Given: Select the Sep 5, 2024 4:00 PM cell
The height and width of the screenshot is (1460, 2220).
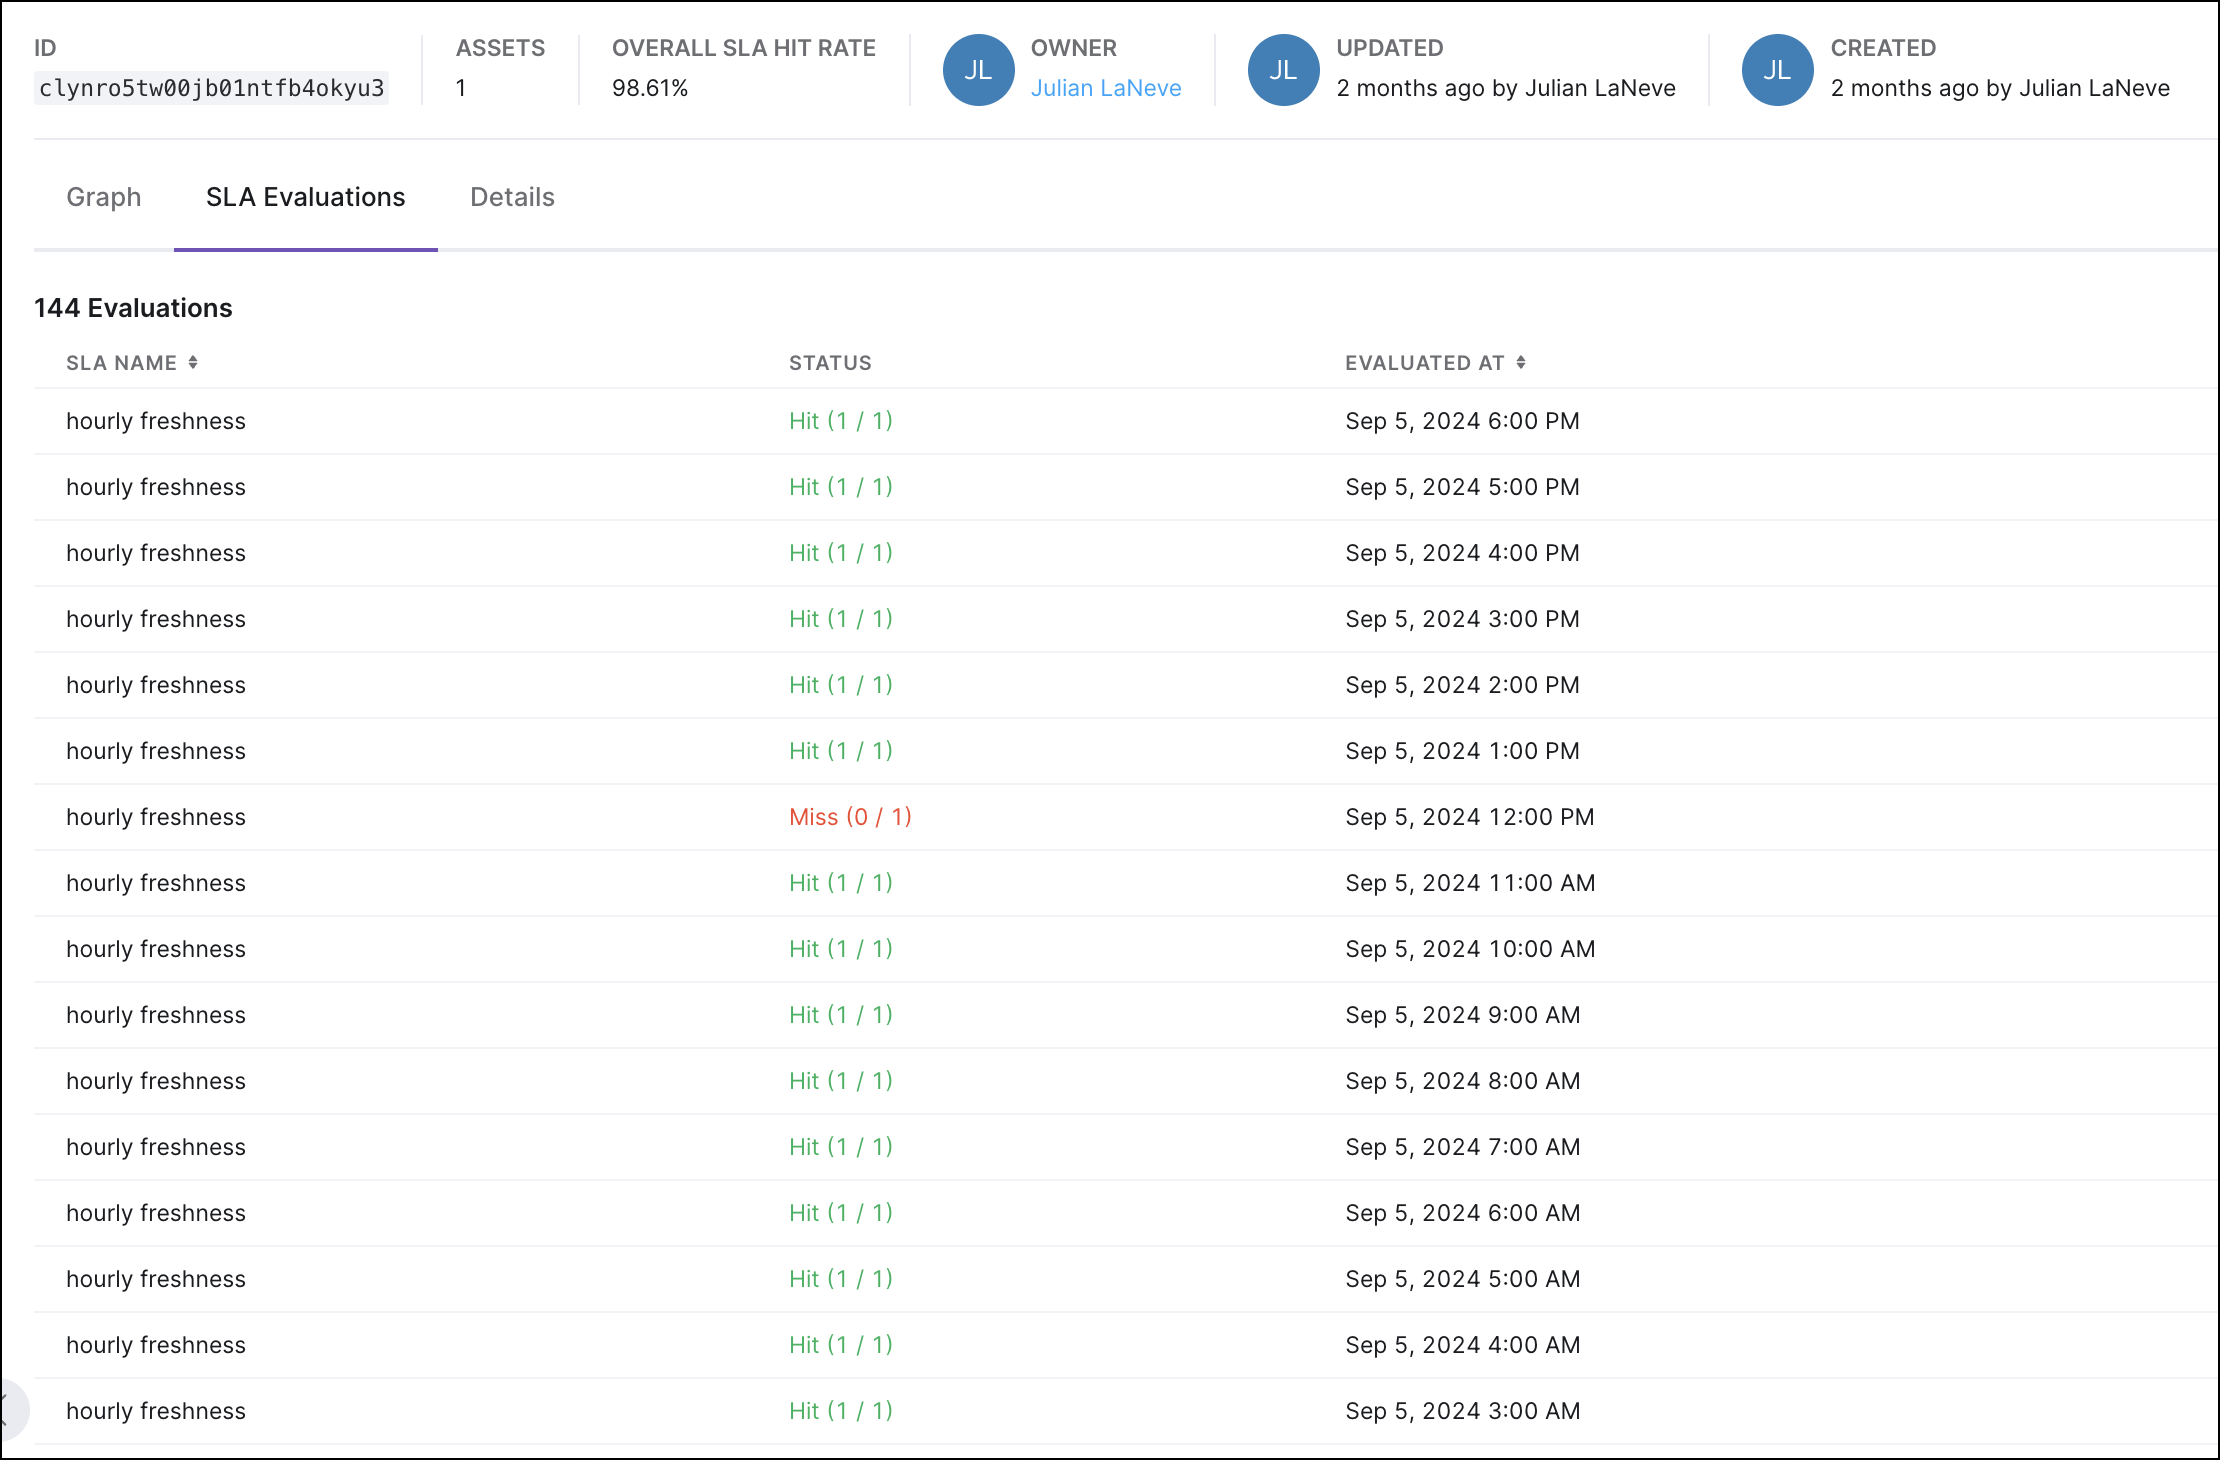Looking at the screenshot, I should click(x=1462, y=553).
